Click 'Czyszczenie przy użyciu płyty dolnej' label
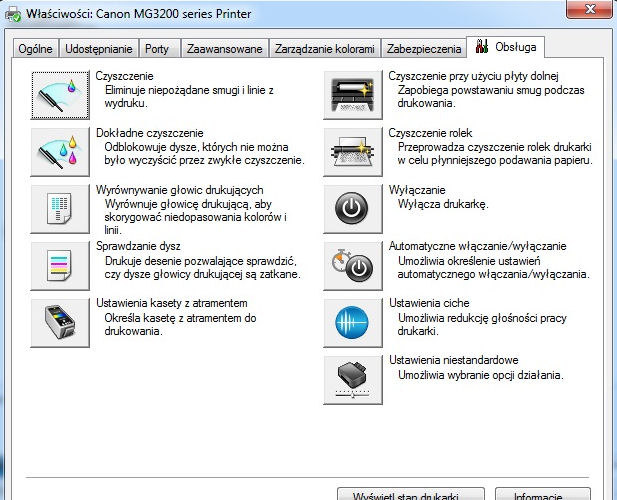This screenshot has width=617, height=500. pos(473,76)
